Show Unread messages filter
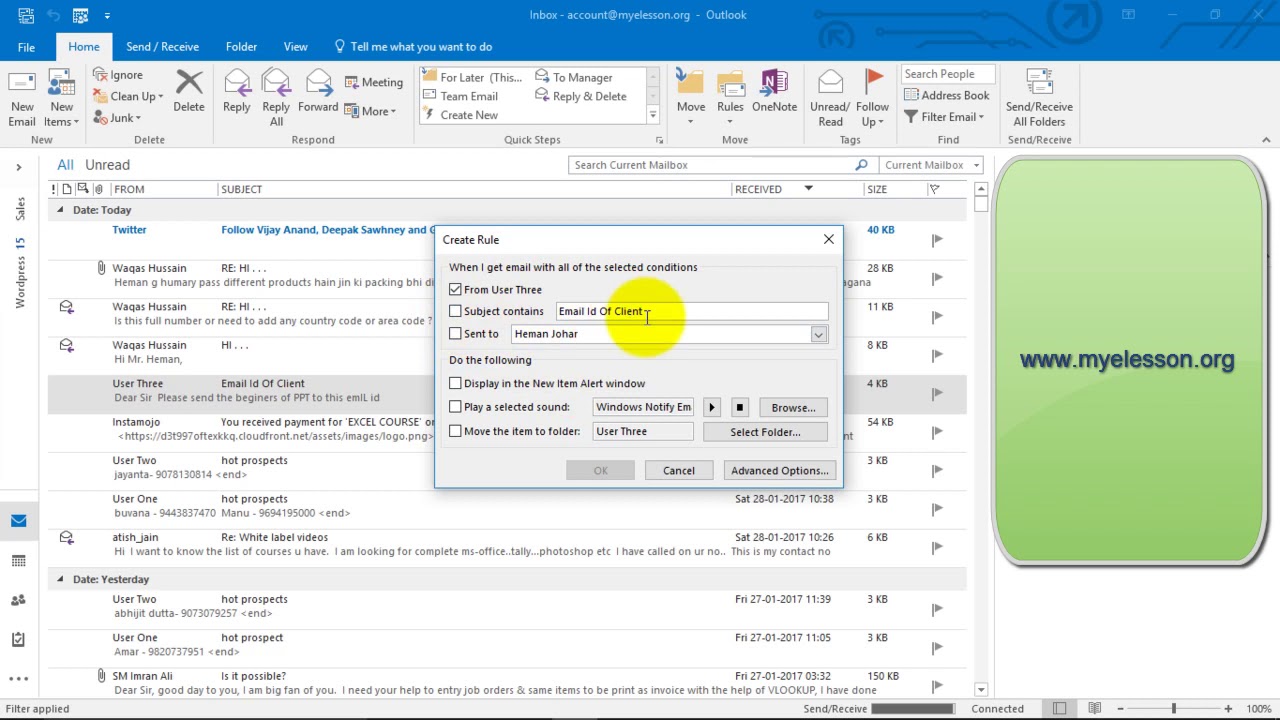Image resolution: width=1280 pixels, height=720 pixels. point(107,165)
